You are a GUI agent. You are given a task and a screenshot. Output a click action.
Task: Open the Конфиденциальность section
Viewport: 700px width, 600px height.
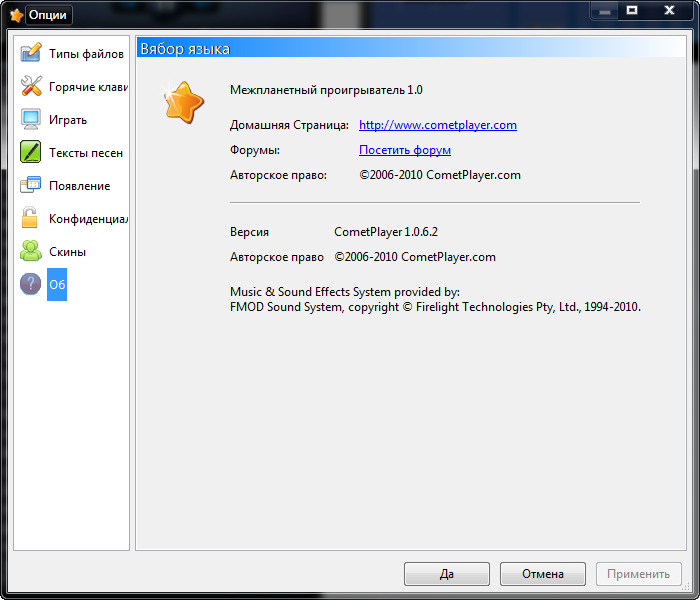88,219
